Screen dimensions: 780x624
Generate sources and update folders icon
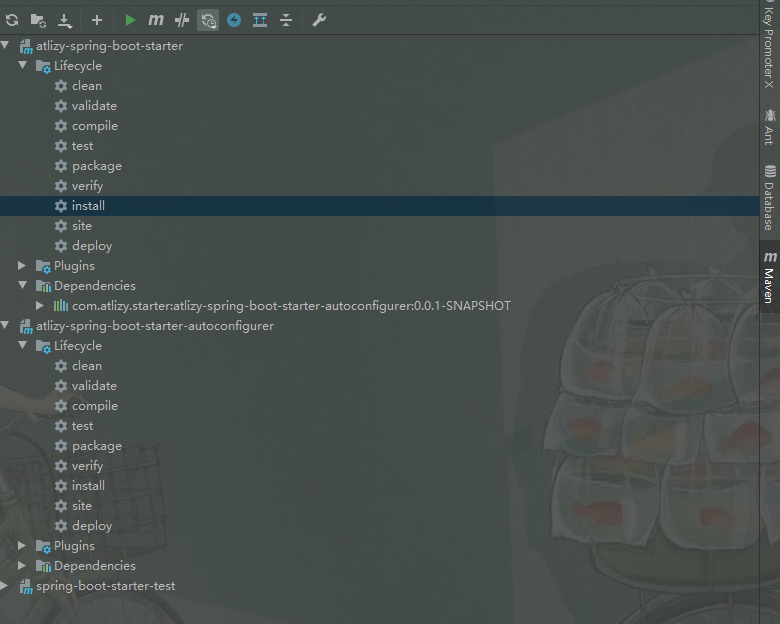[38, 20]
